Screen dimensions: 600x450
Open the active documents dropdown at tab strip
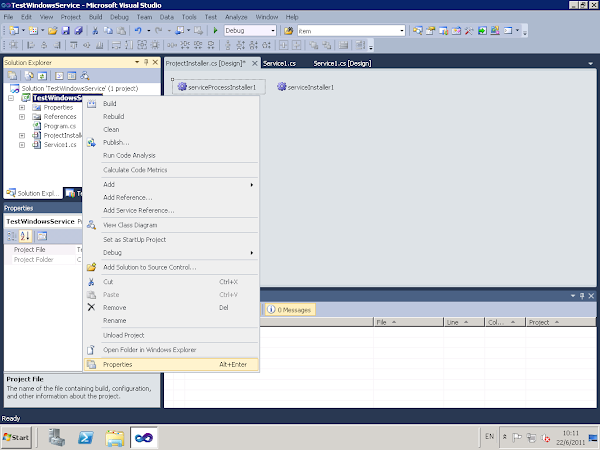[x=590, y=64]
